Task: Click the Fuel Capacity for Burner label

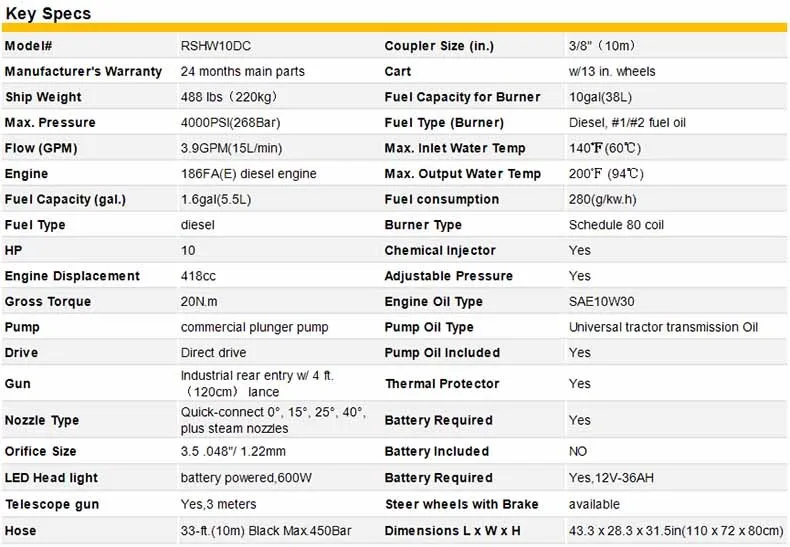Action: [x=462, y=97]
